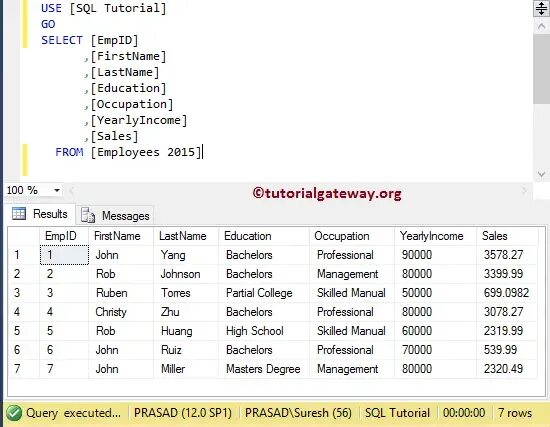This screenshot has width=550, height=427.
Task: Click 'SQL Tutorial' database in status bar
Action: coord(397,413)
